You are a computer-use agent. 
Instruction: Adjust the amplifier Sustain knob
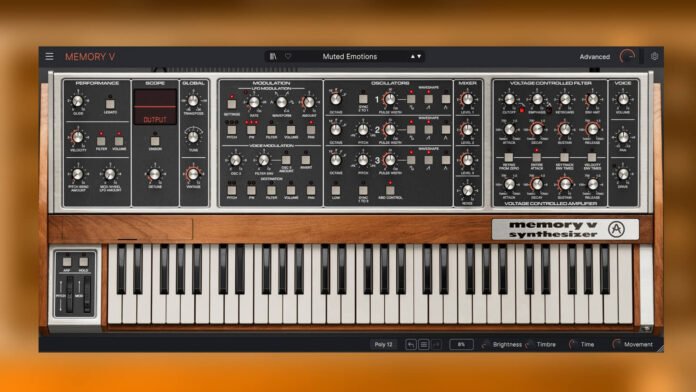tap(565, 184)
